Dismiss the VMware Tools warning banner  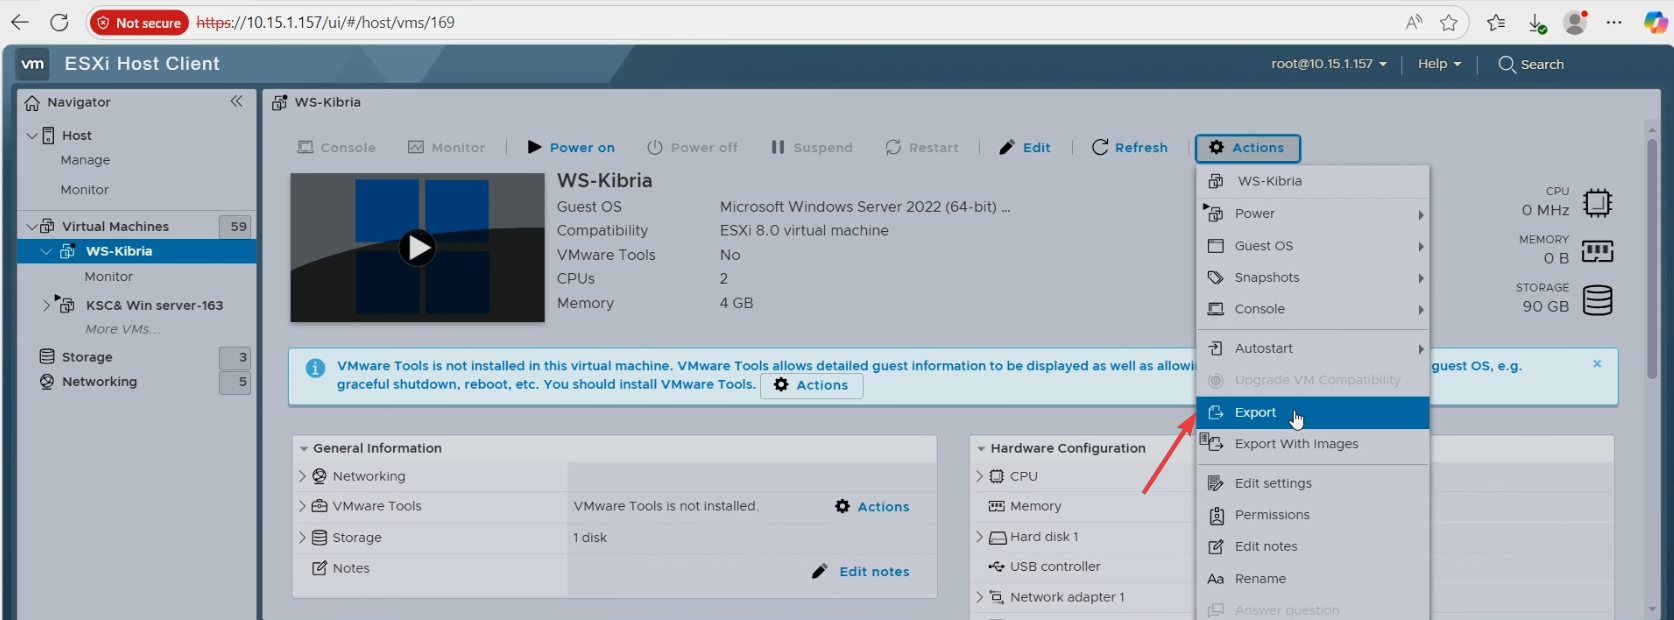click(1597, 364)
